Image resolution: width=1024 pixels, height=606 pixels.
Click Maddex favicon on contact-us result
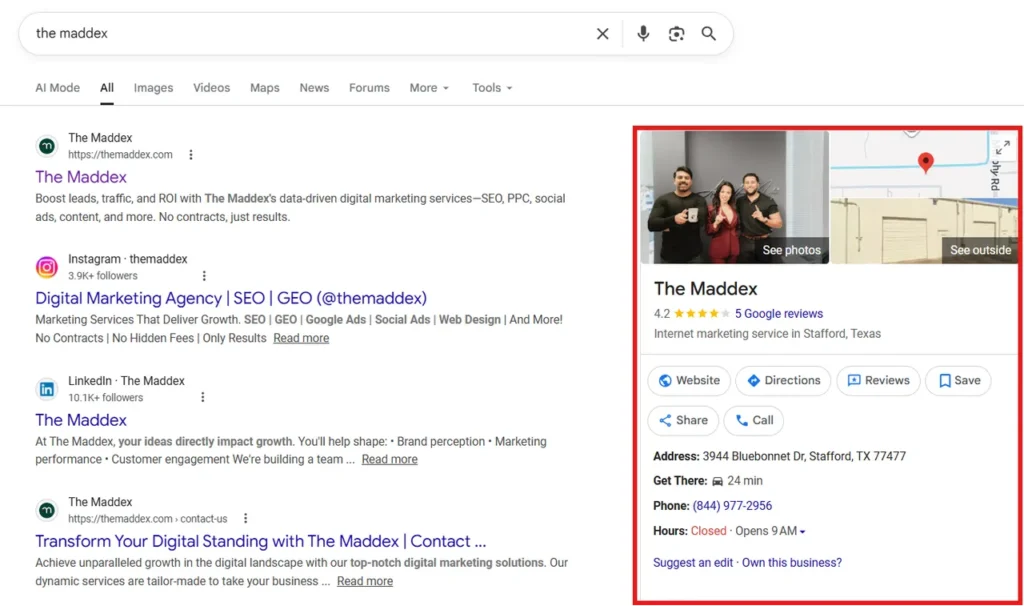[x=46, y=510]
